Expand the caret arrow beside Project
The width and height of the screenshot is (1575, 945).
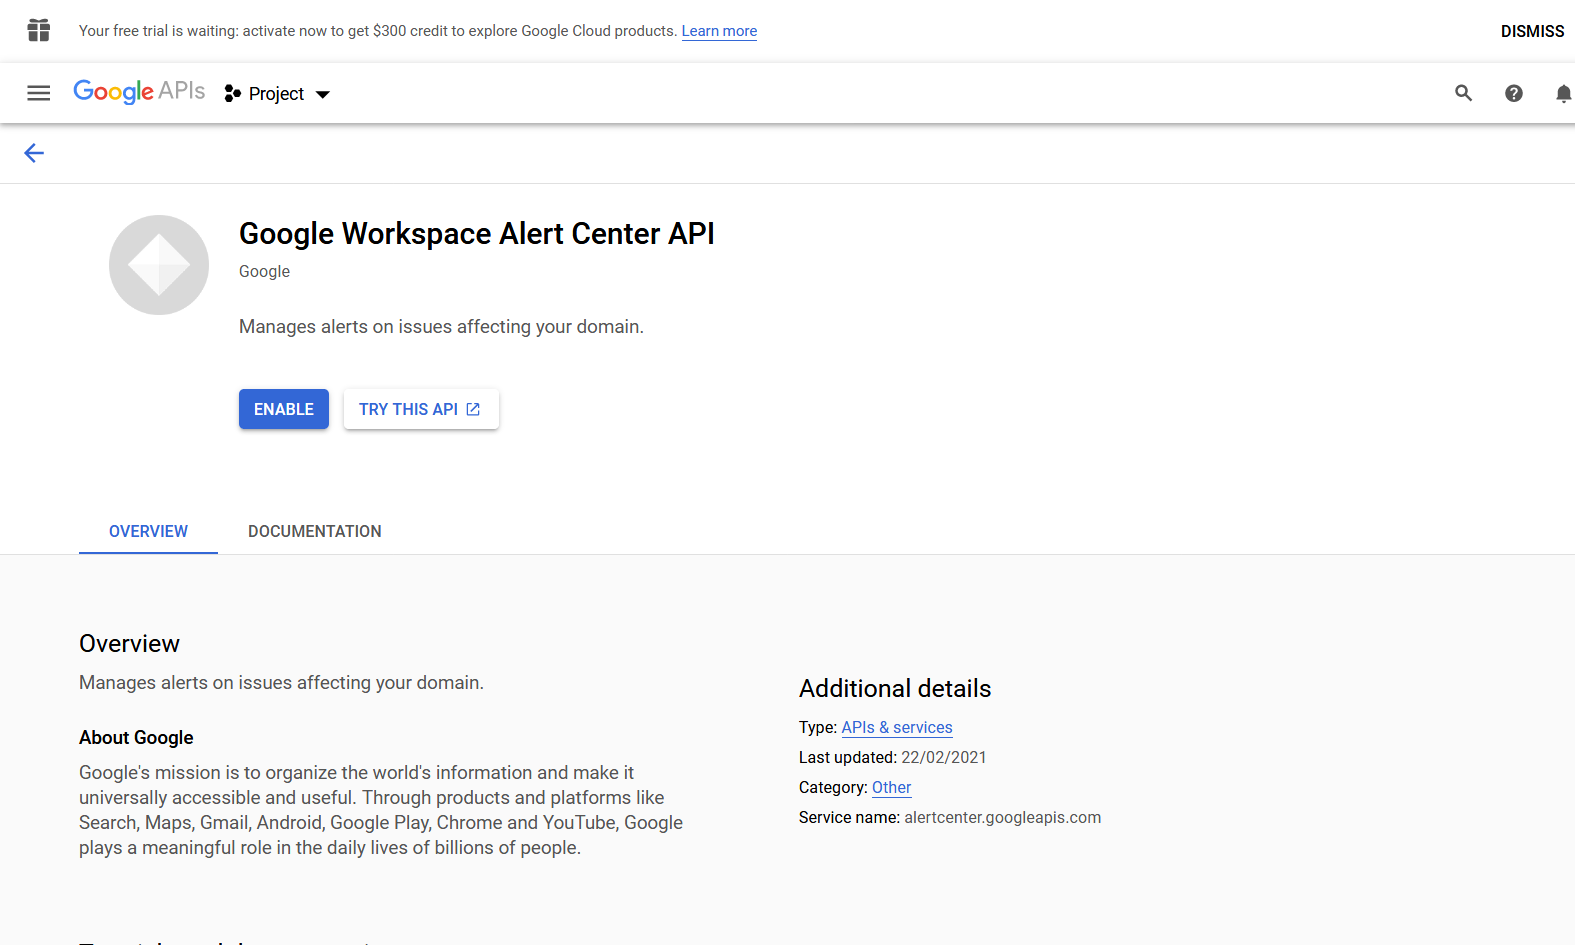[x=323, y=95]
